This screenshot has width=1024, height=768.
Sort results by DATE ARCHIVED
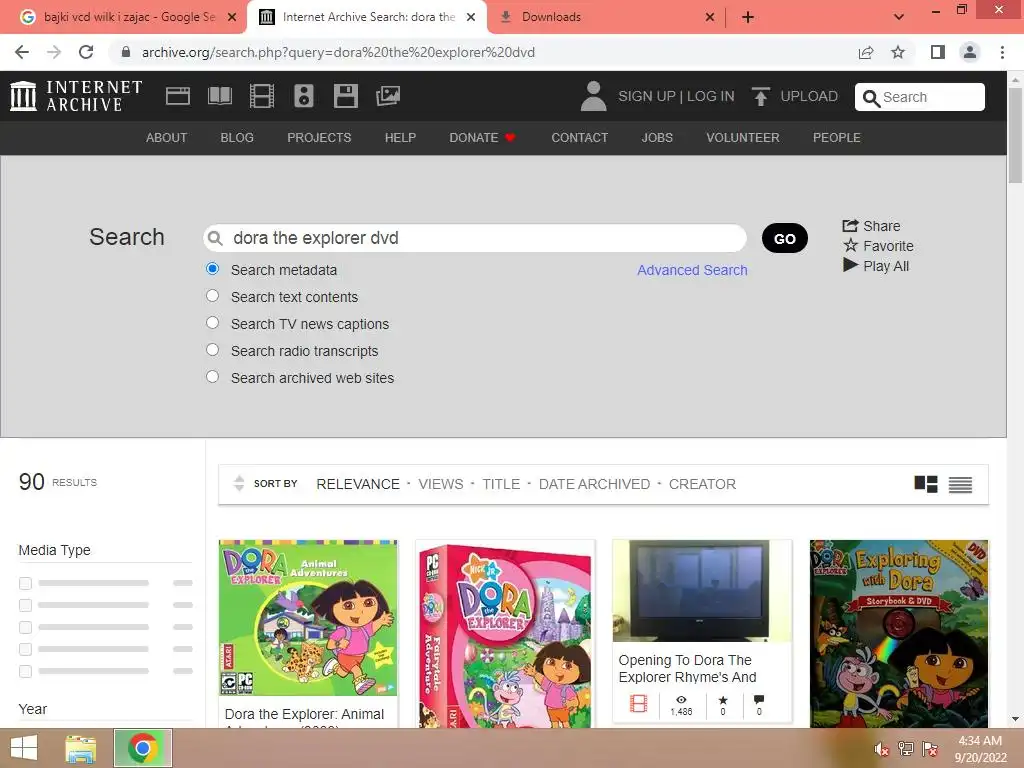(594, 484)
